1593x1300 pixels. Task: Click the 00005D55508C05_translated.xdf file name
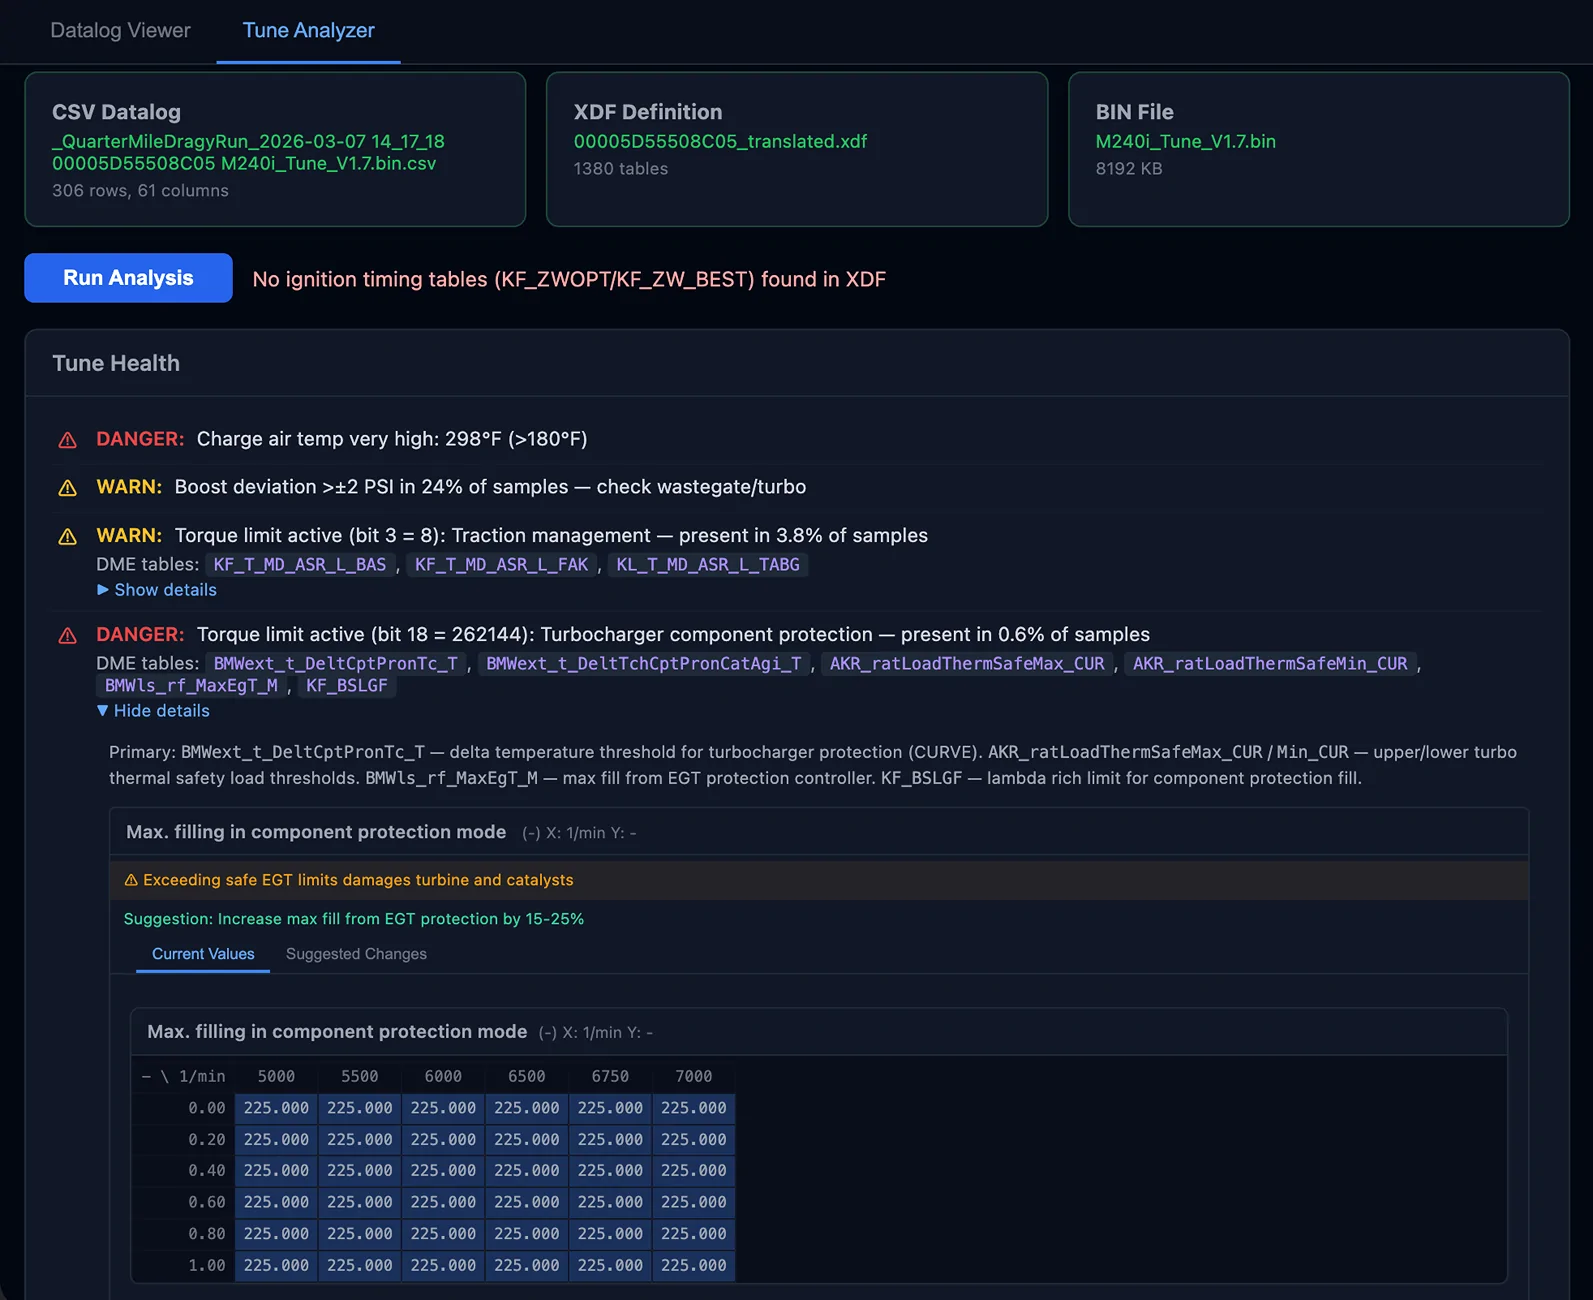720,142
